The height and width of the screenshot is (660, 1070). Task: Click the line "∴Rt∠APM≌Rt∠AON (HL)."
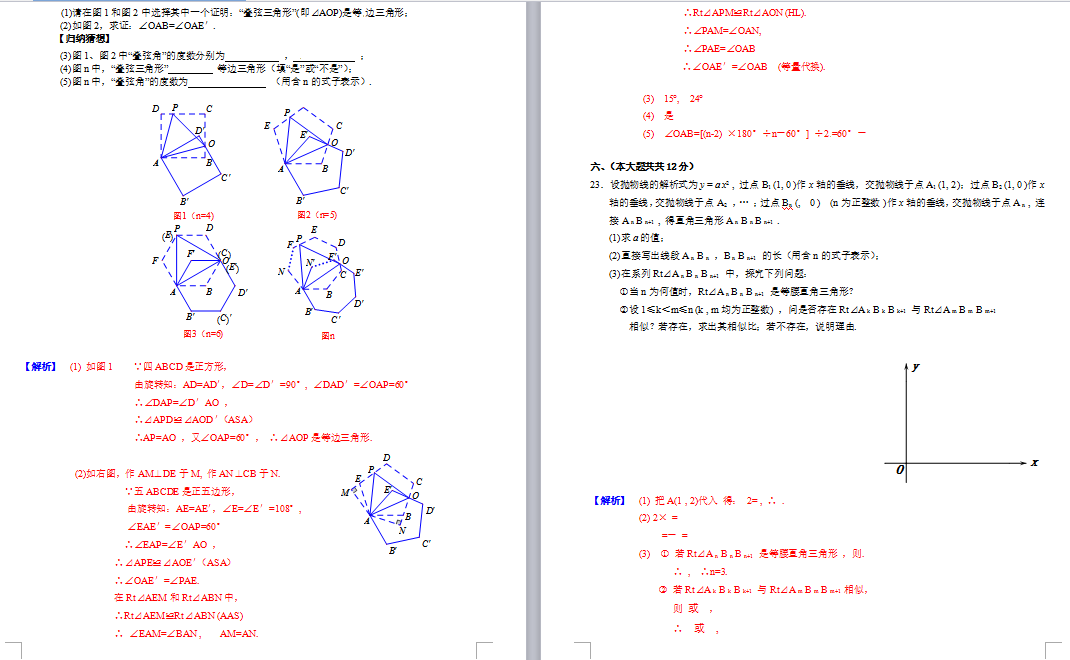click(744, 13)
